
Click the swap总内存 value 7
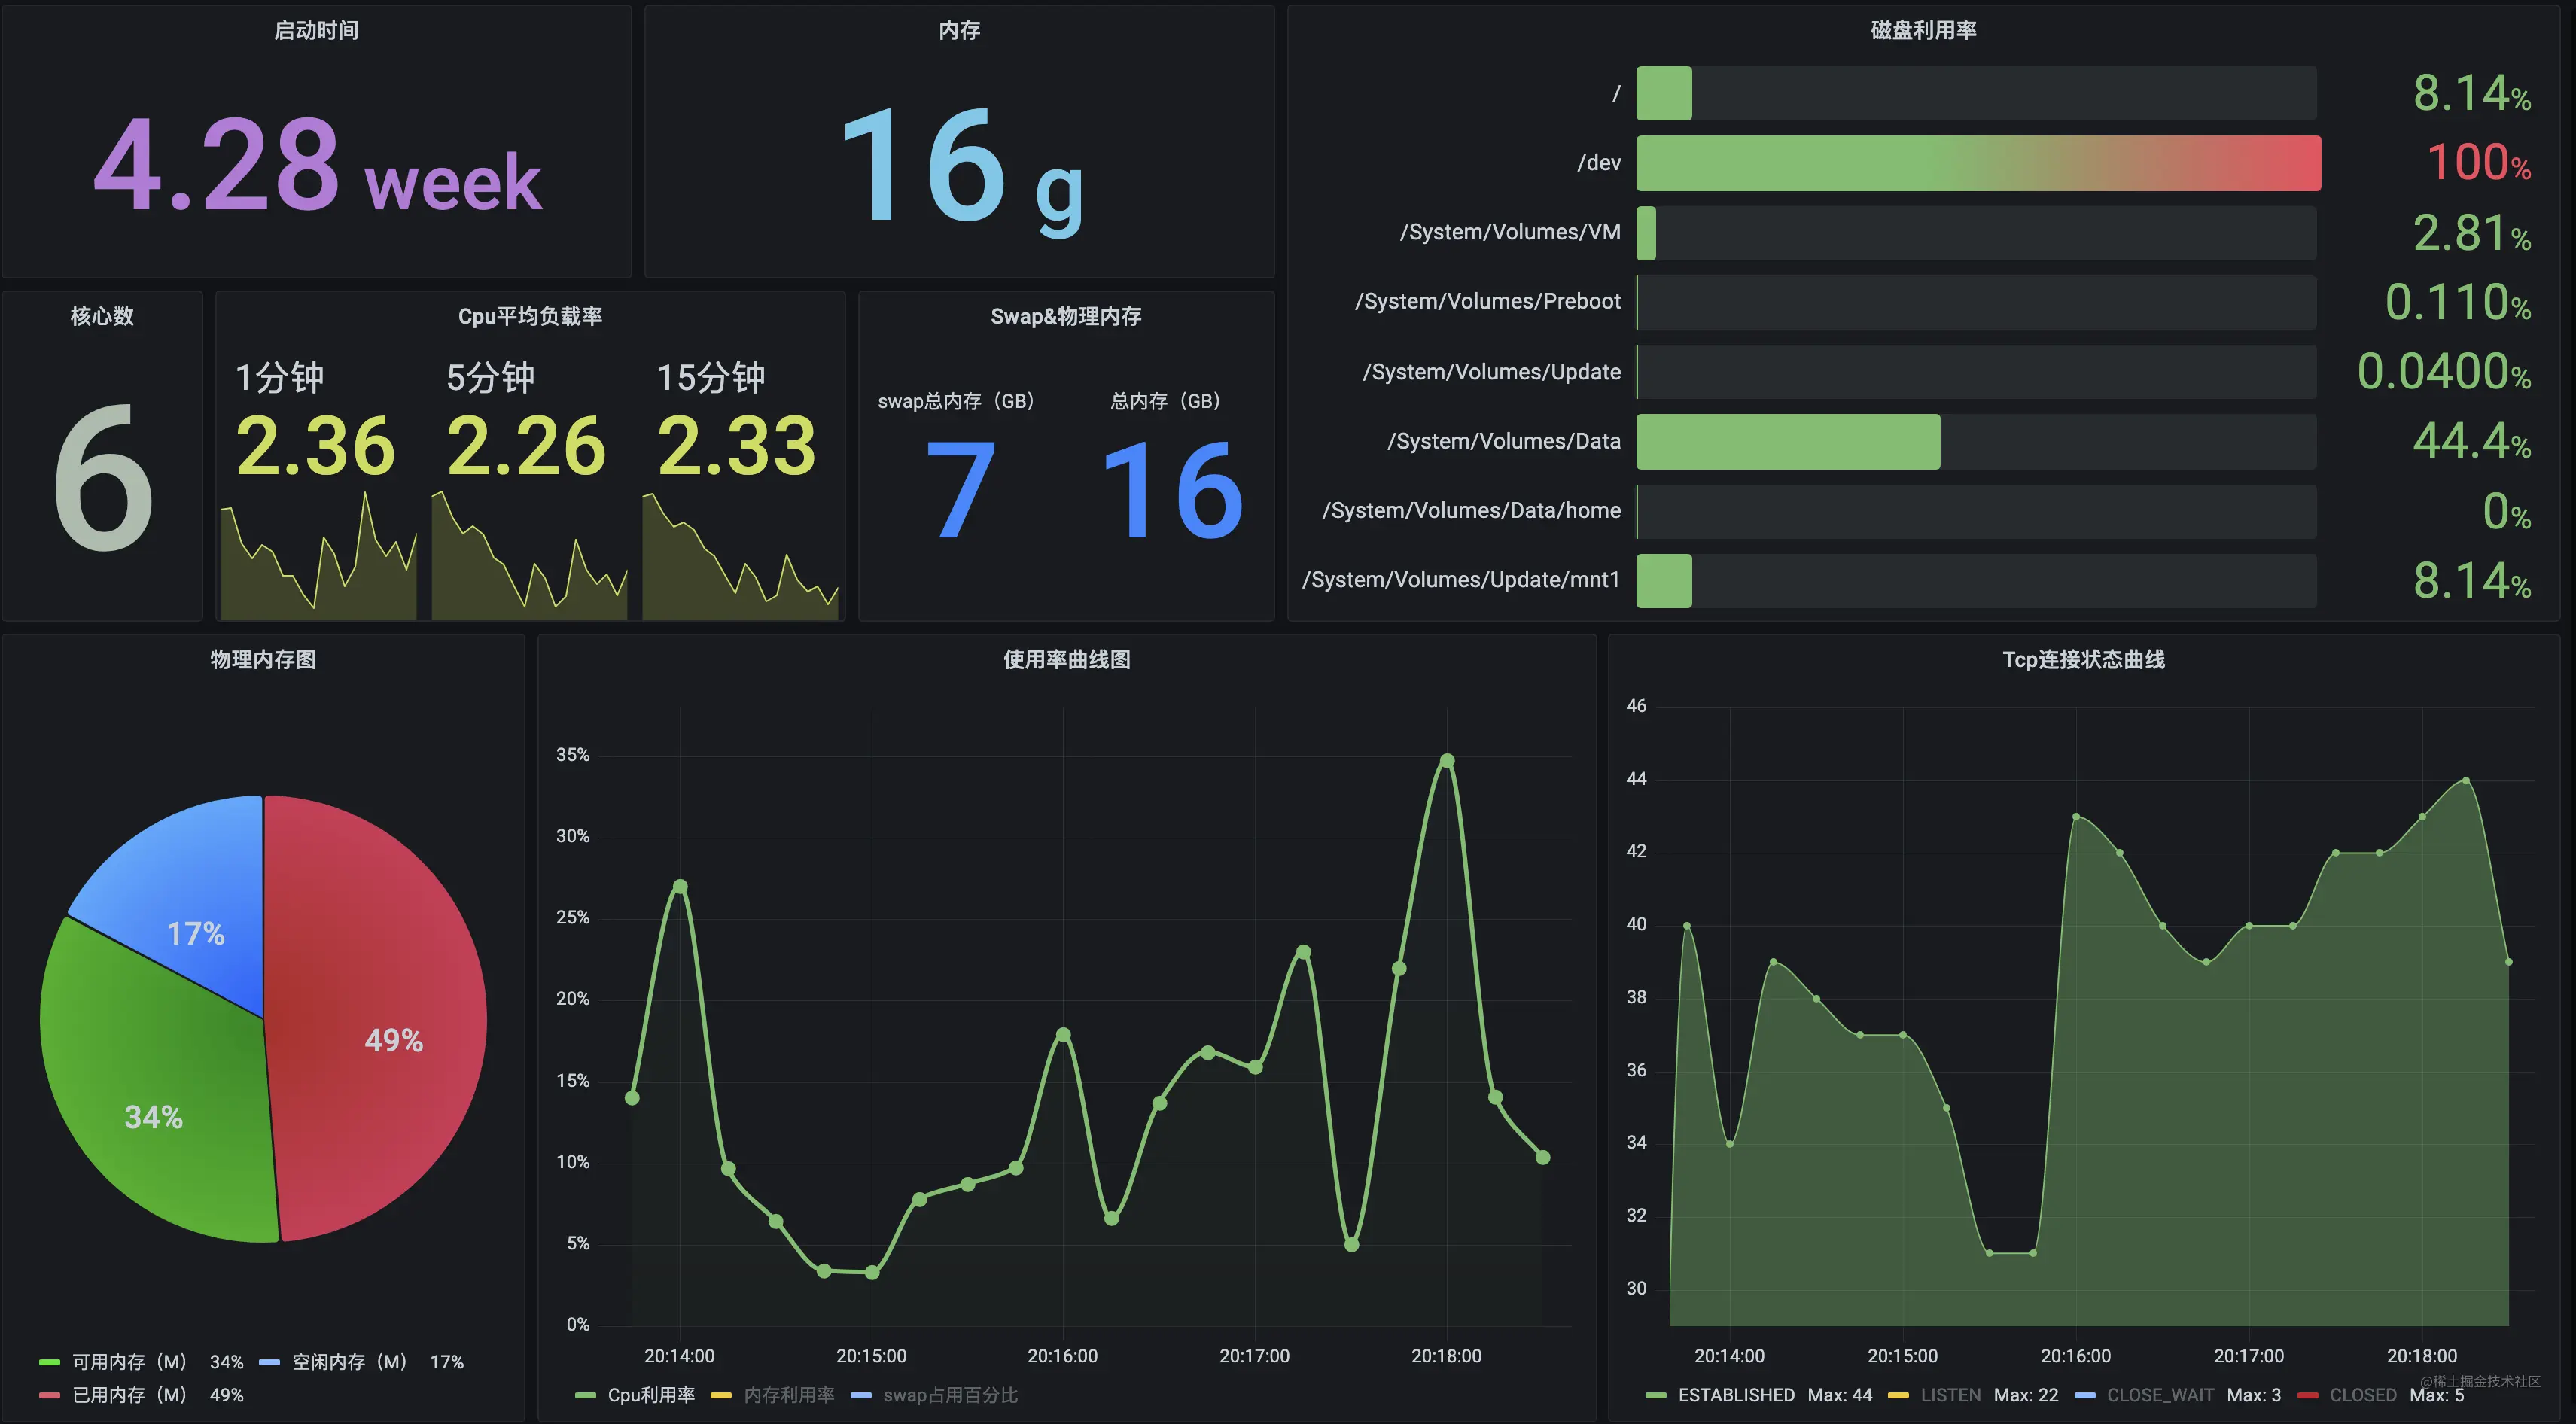point(960,490)
